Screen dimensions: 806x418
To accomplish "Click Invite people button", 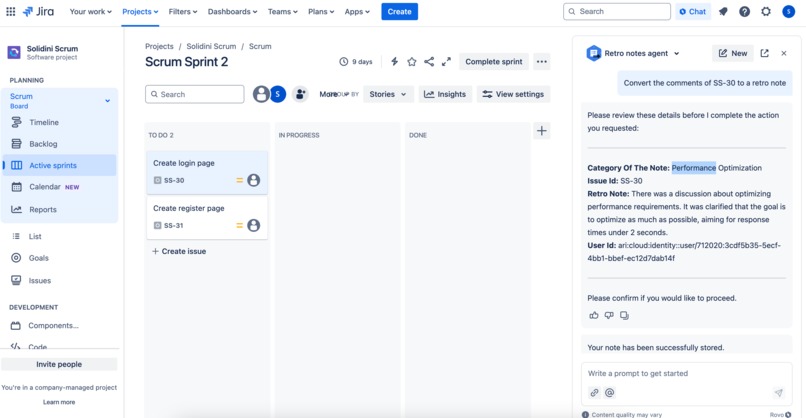I will coord(59,364).
